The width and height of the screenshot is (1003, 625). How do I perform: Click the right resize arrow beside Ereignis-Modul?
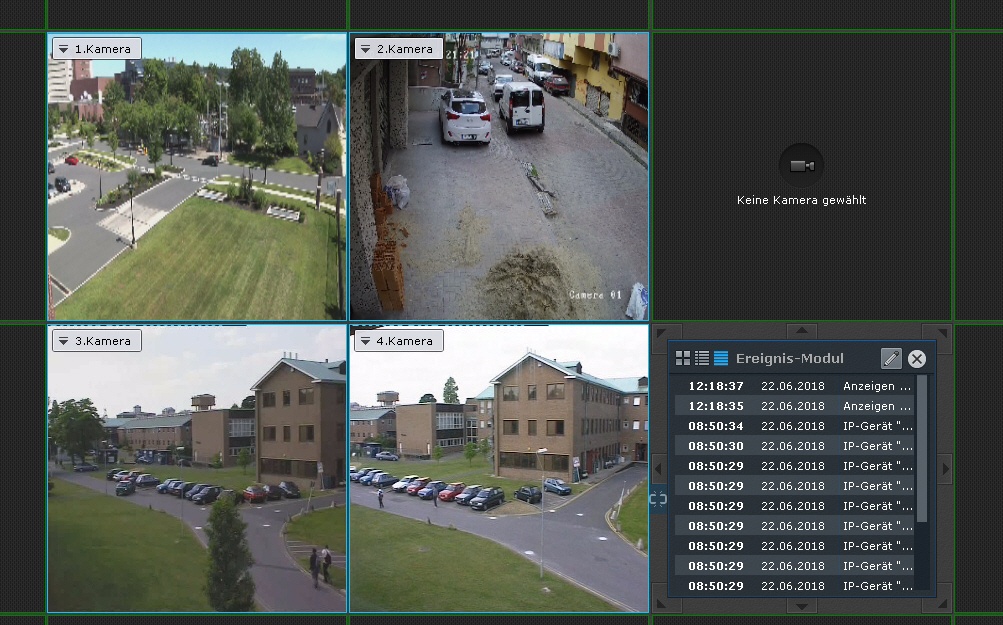(945, 468)
